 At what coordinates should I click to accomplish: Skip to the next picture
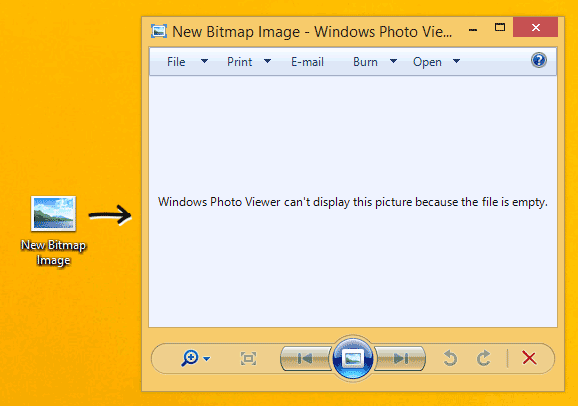[x=400, y=358]
